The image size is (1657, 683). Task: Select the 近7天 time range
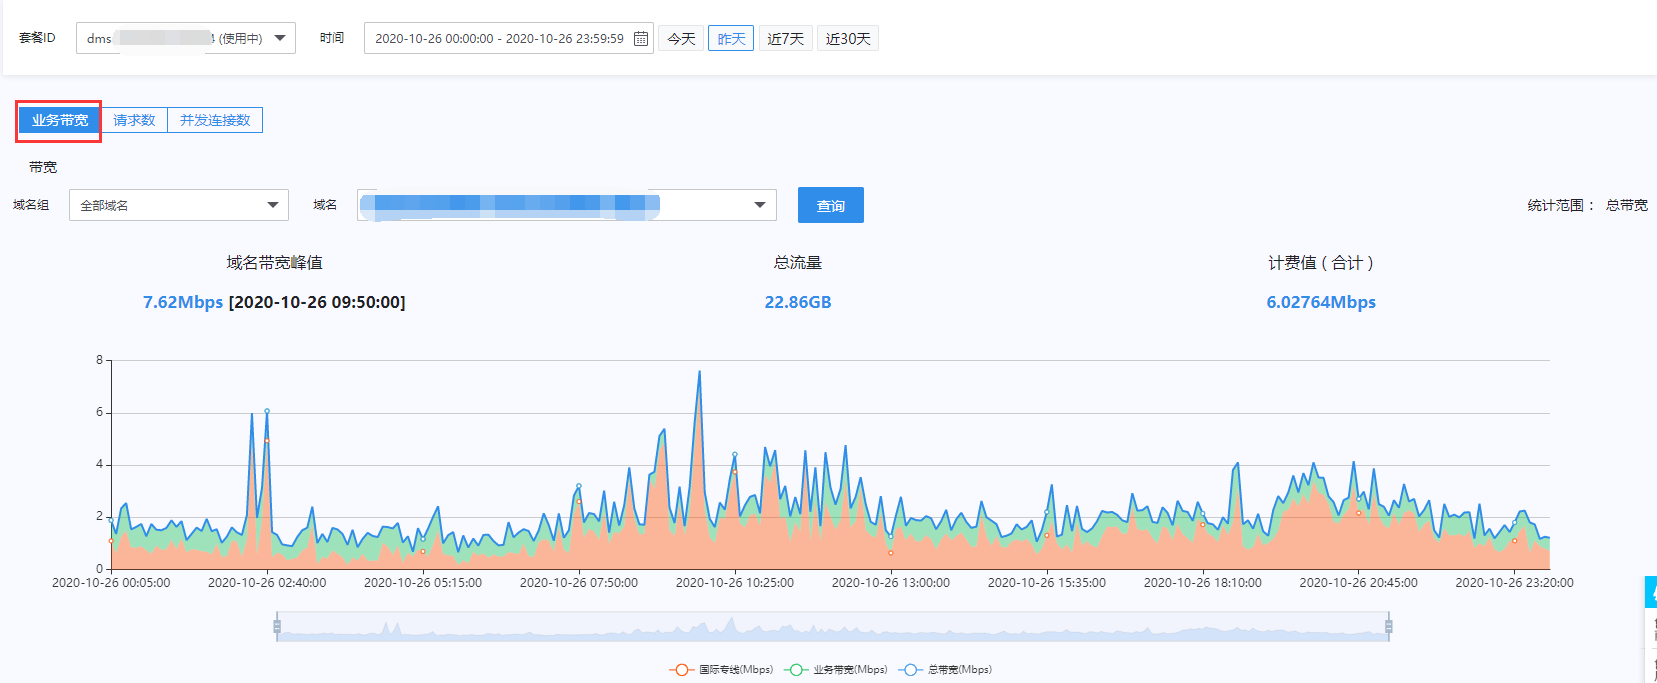786,39
